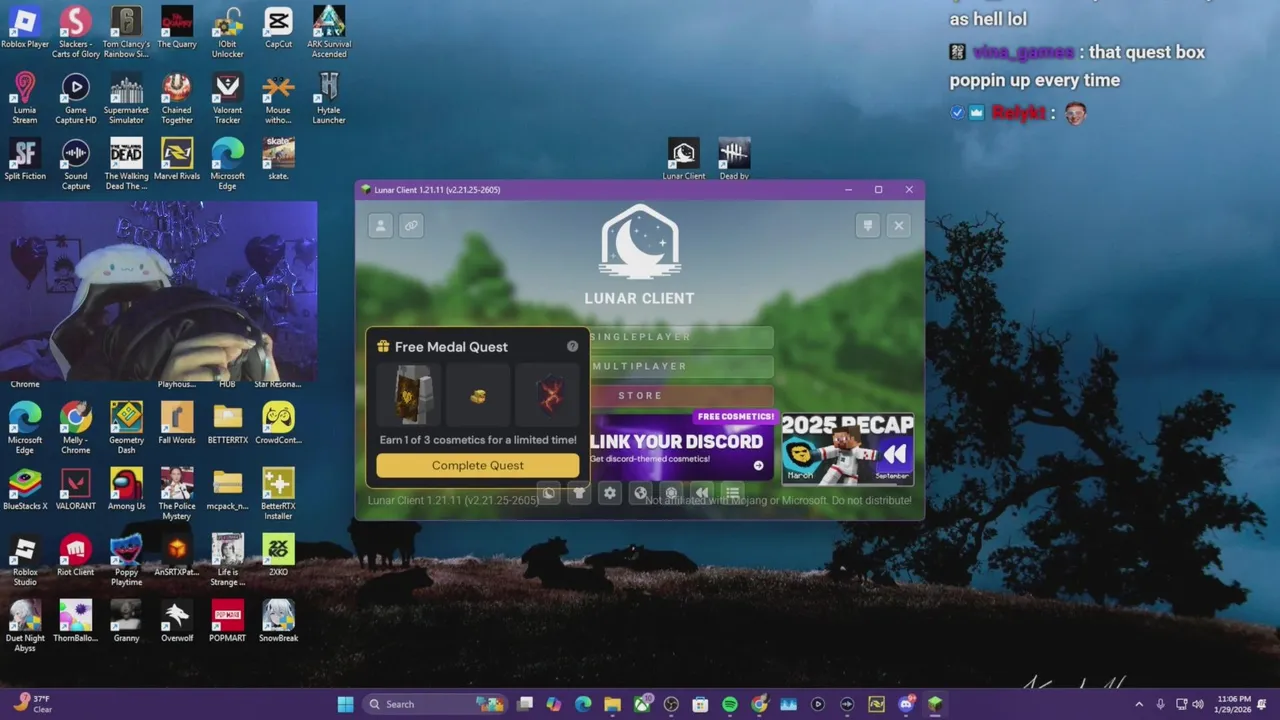Launch Chained Together desktop shortcut
The width and height of the screenshot is (1280, 720).
pos(177,98)
